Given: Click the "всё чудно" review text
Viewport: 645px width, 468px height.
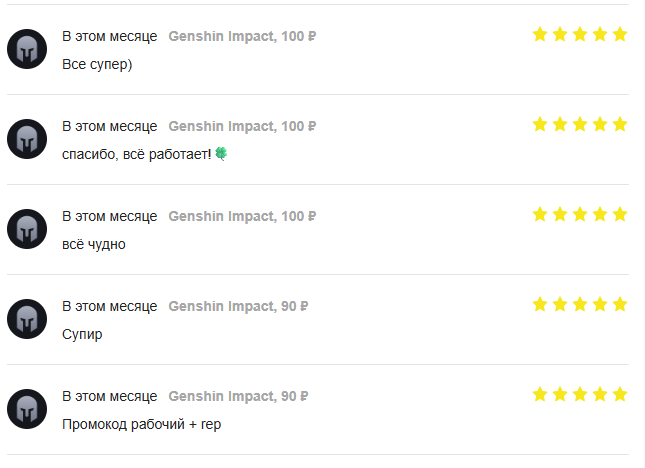Looking at the screenshot, I should (x=94, y=244).
